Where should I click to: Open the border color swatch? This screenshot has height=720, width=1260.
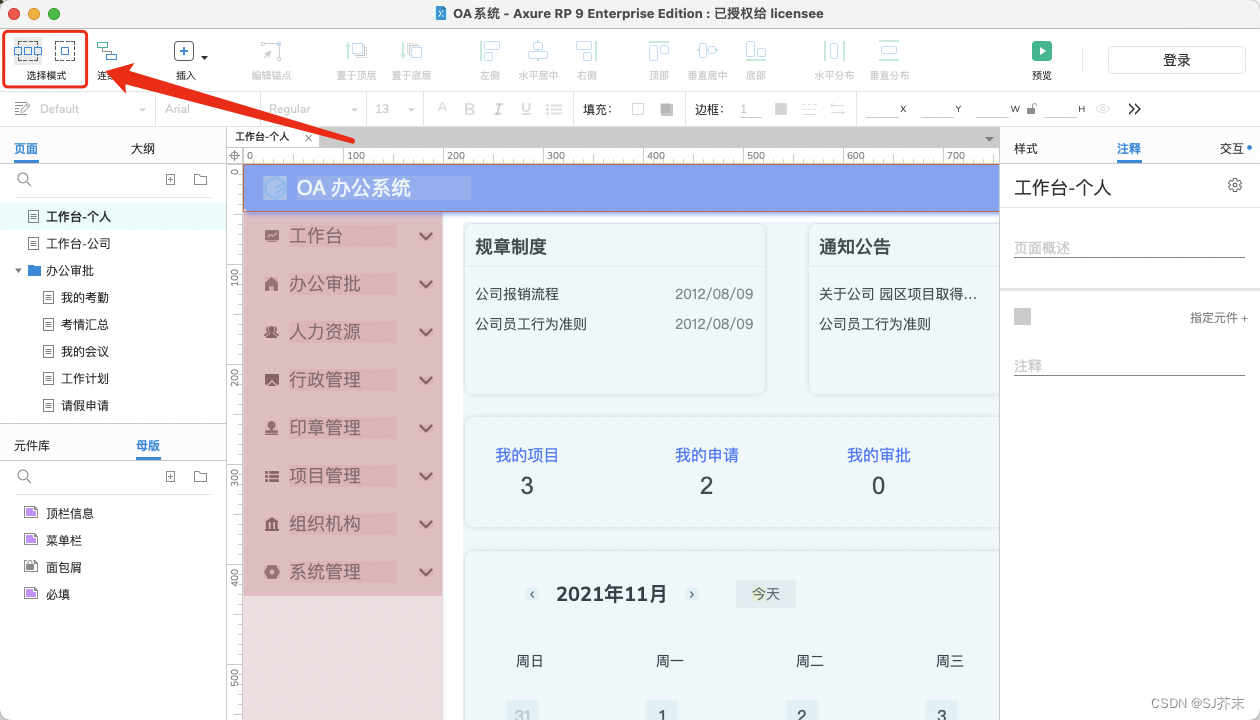tap(781, 109)
